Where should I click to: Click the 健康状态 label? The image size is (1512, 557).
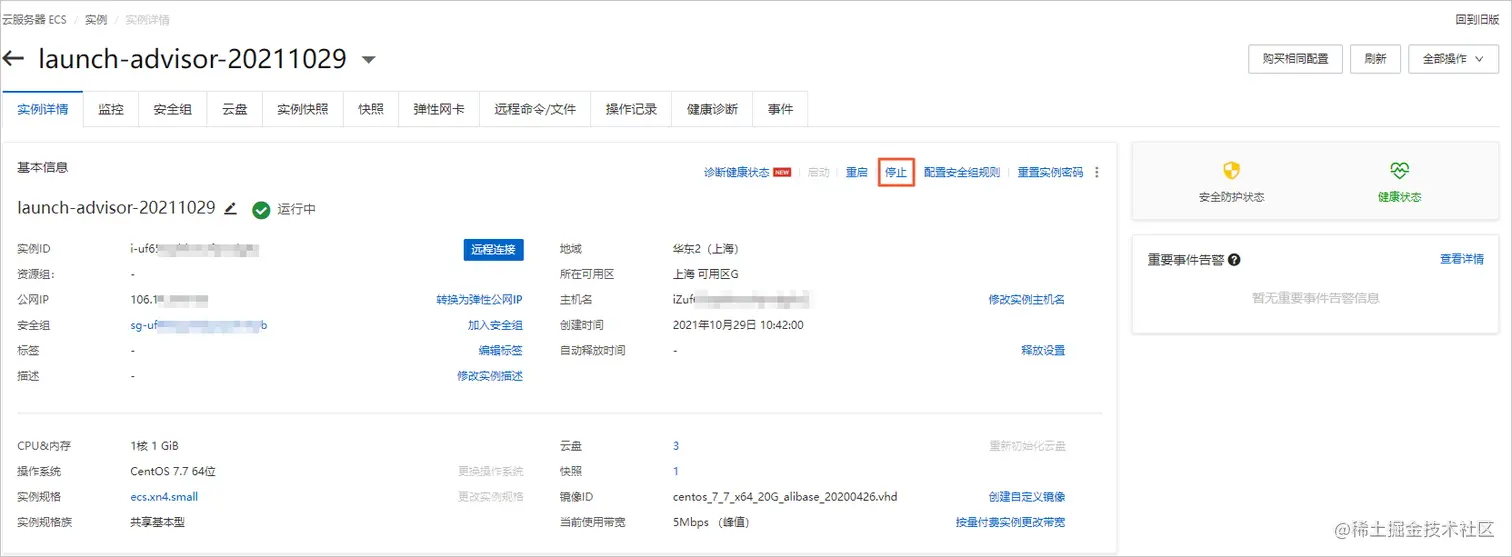[1399, 197]
